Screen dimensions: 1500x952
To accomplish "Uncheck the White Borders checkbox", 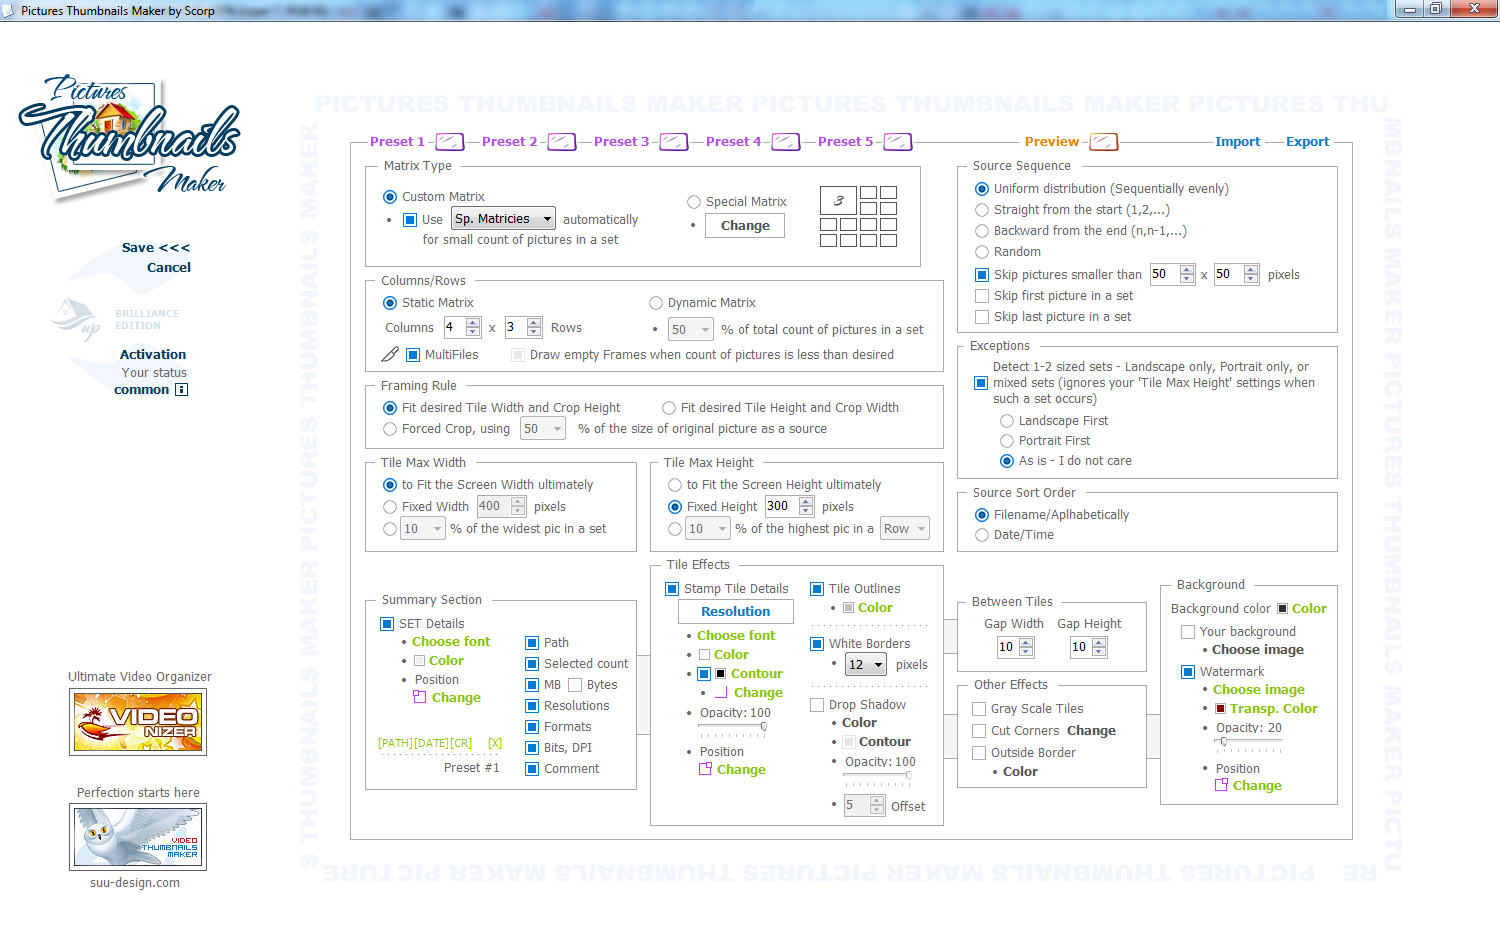I will [817, 644].
